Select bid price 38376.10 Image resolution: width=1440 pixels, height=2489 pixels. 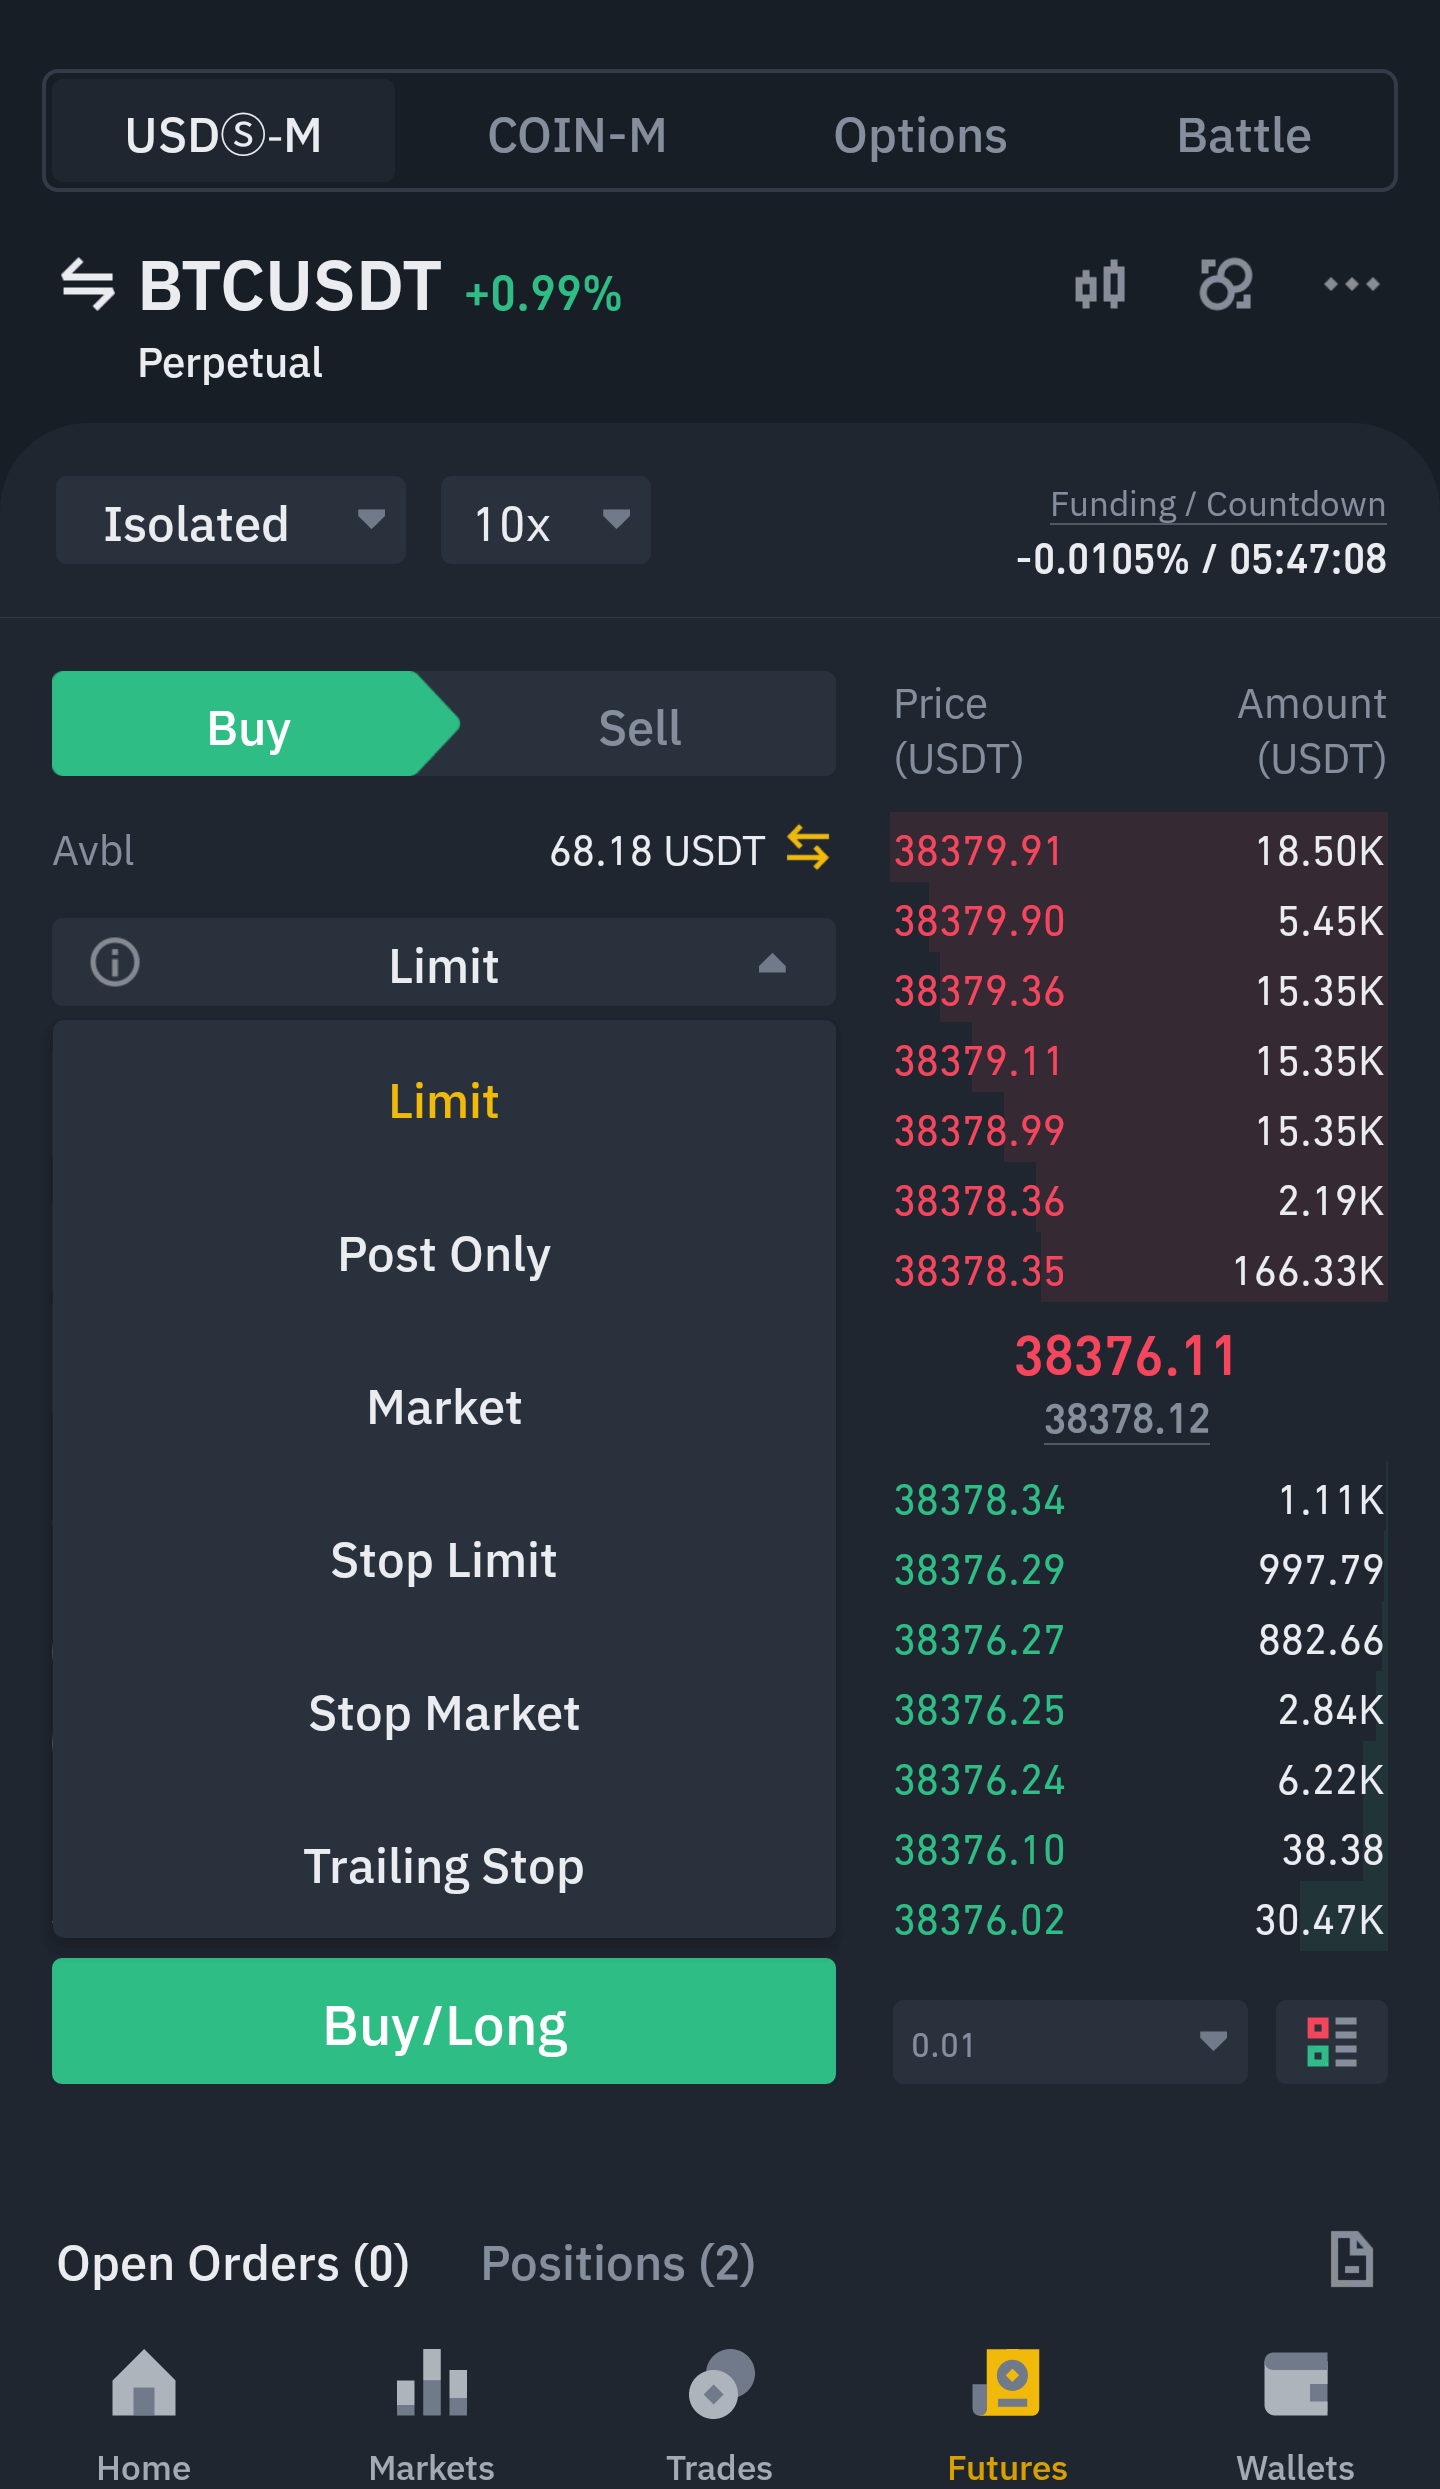979,1850
